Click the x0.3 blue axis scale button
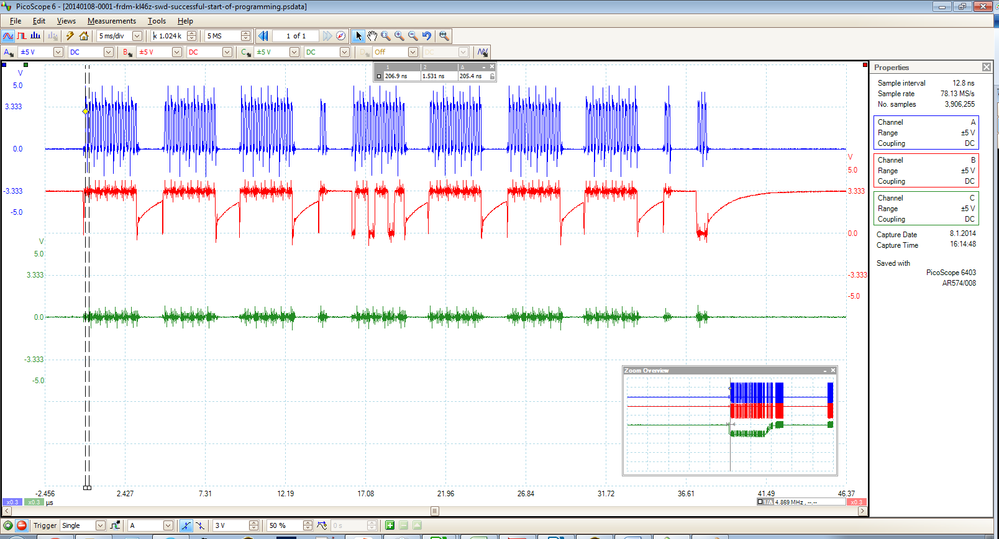Viewport: 999px width, 539px height. [12, 502]
